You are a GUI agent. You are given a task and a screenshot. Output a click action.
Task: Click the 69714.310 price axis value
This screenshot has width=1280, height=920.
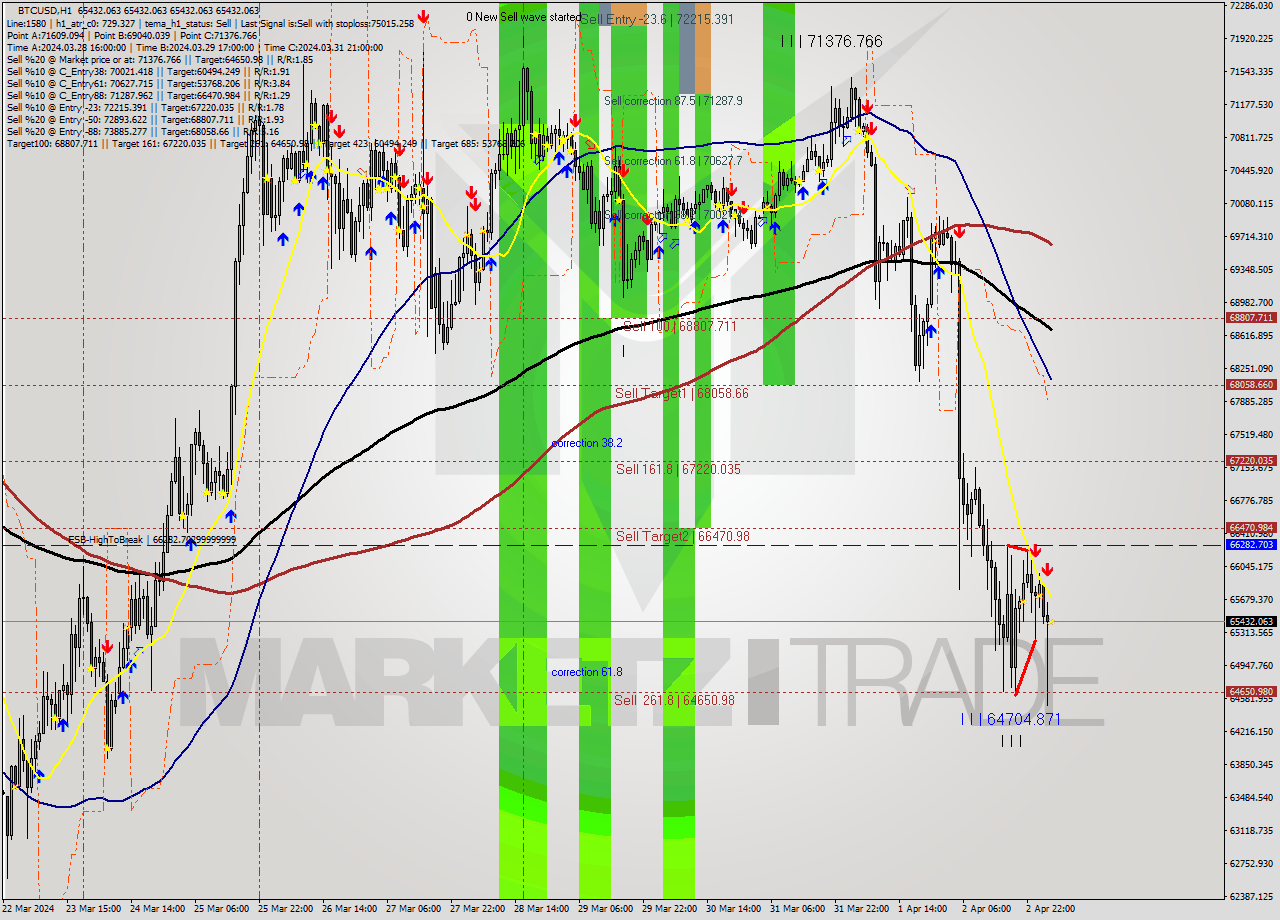[x=1251, y=237]
